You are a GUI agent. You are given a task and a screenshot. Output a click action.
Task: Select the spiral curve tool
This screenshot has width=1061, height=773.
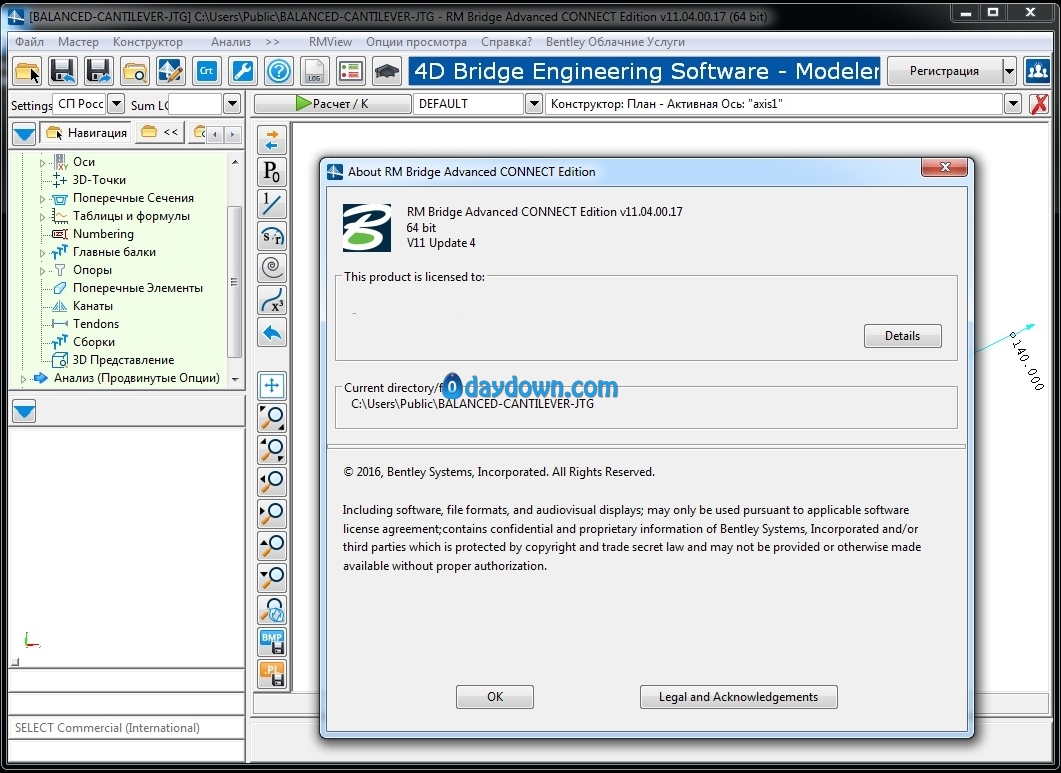(x=272, y=268)
